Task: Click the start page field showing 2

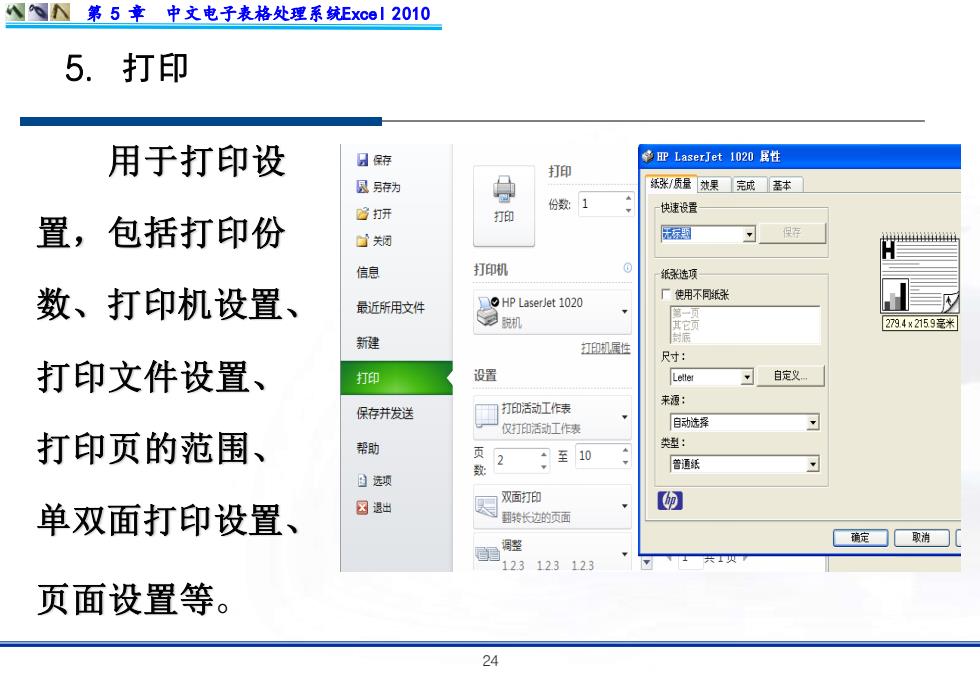Action: [516, 461]
